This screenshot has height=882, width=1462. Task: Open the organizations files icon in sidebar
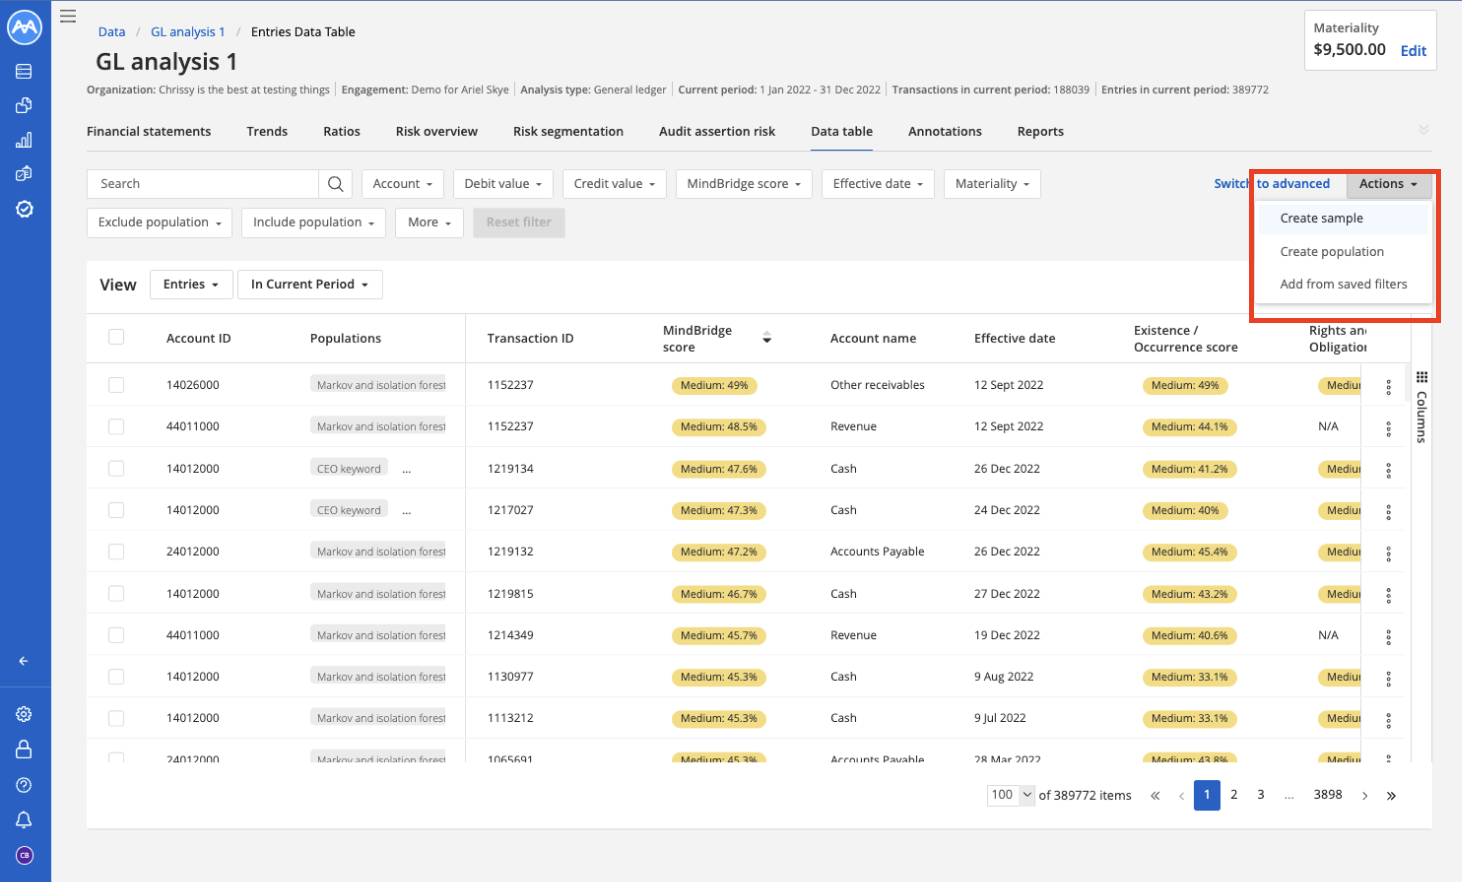24,104
